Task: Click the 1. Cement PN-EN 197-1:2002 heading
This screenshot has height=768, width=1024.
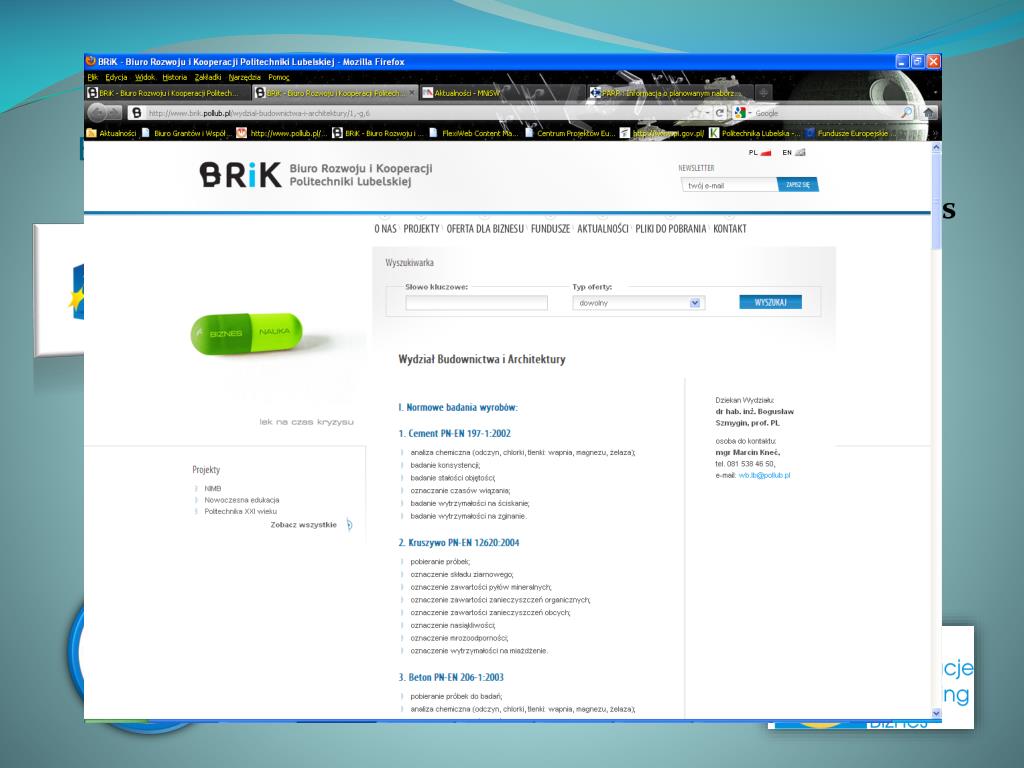Action: tap(455, 433)
